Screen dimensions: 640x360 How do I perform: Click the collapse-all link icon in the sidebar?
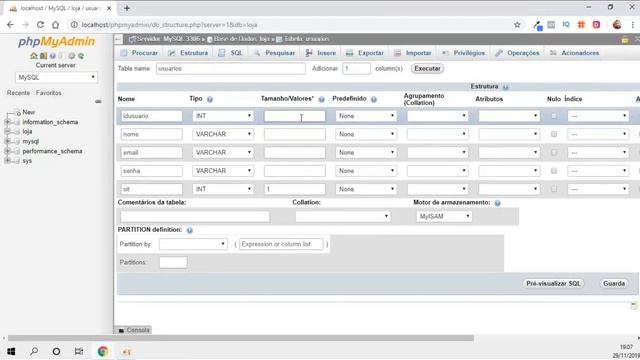coord(98,101)
